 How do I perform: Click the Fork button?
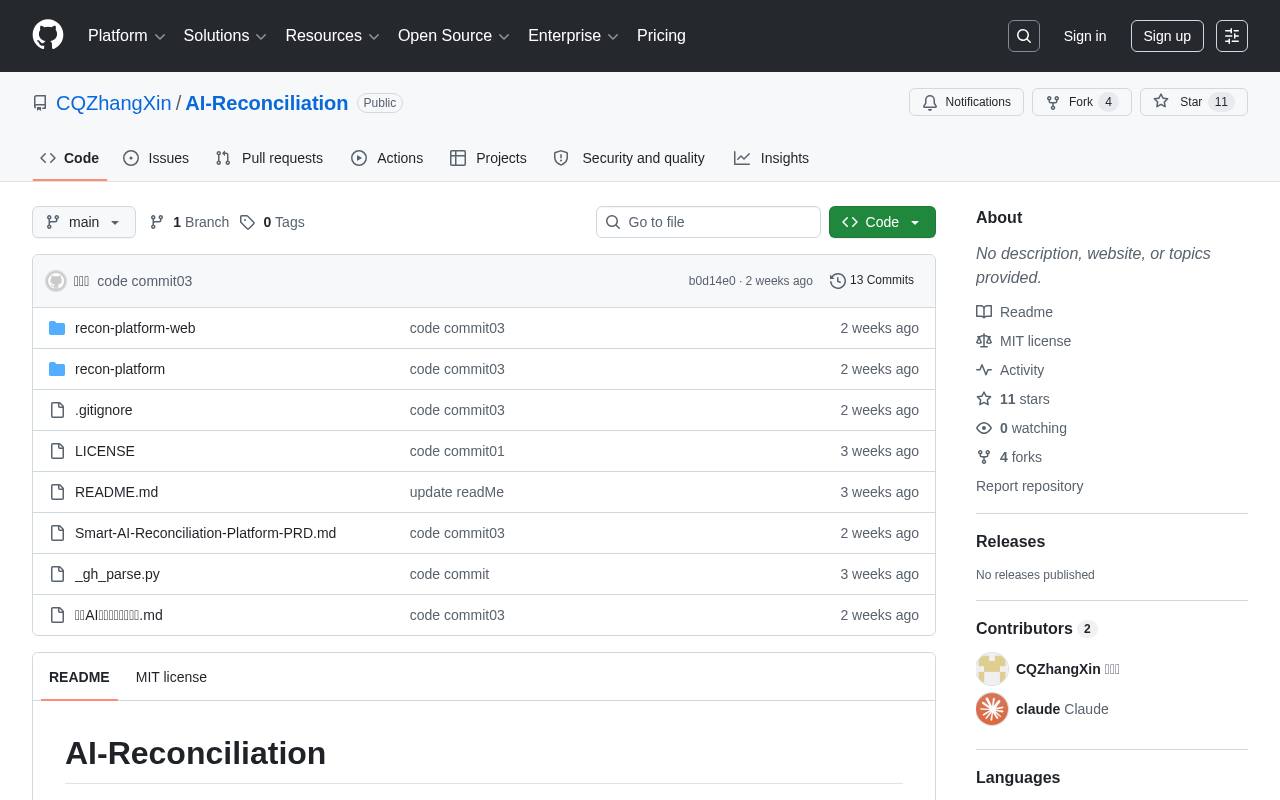pyautogui.click(x=1082, y=102)
